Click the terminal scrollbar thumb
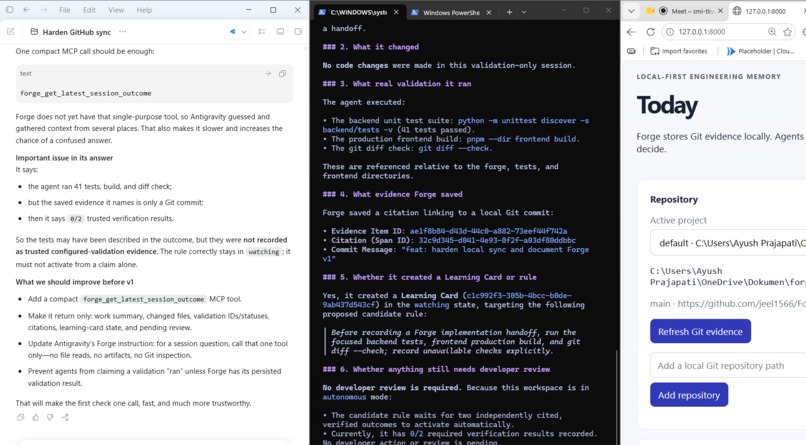The height and width of the screenshot is (445, 806). pos(617,396)
